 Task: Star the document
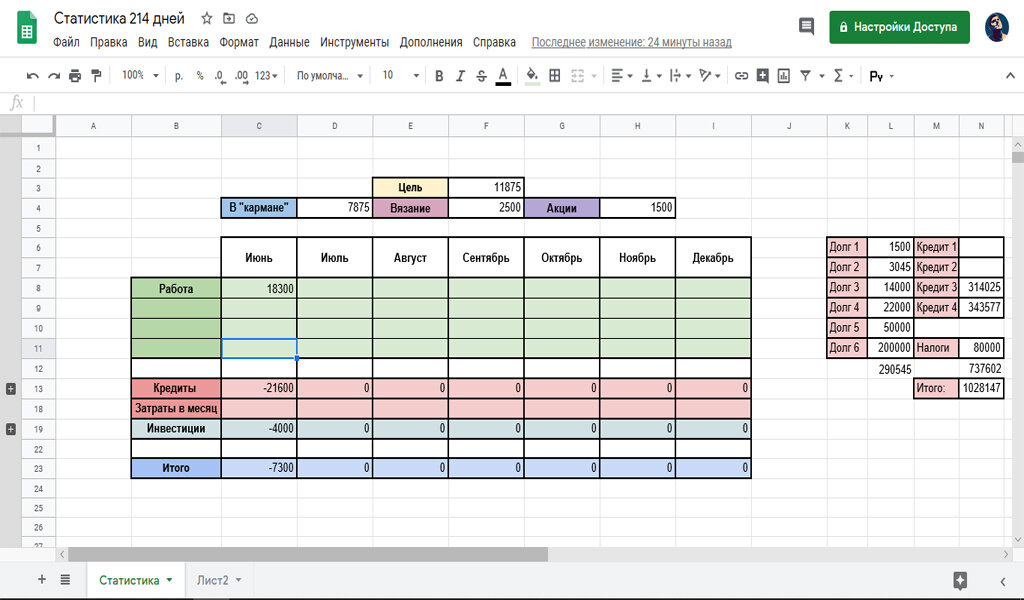[206, 18]
